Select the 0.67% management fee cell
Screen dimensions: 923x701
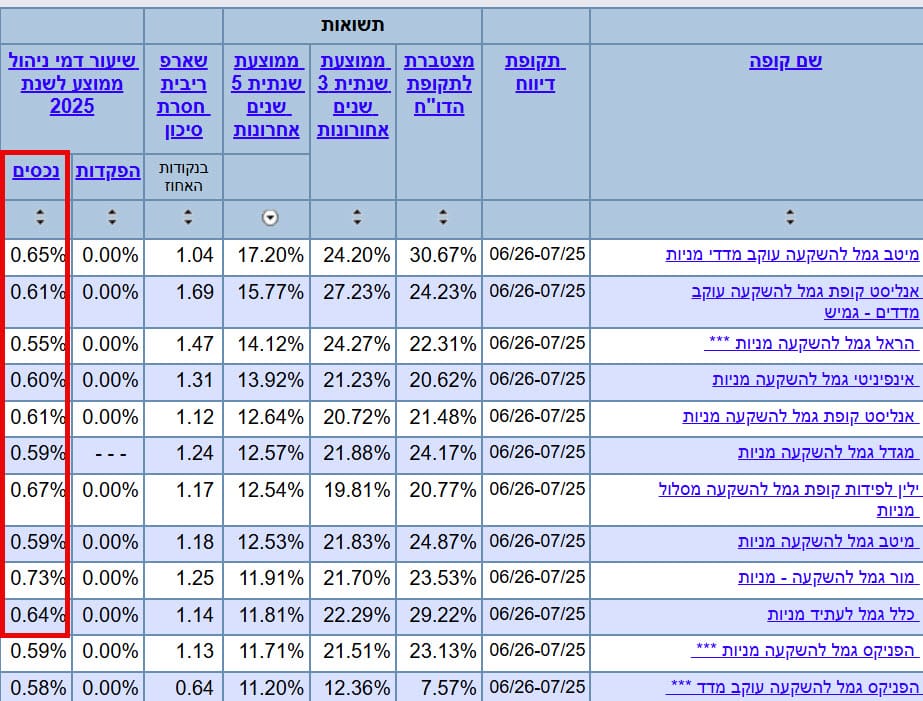coord(36,500)
